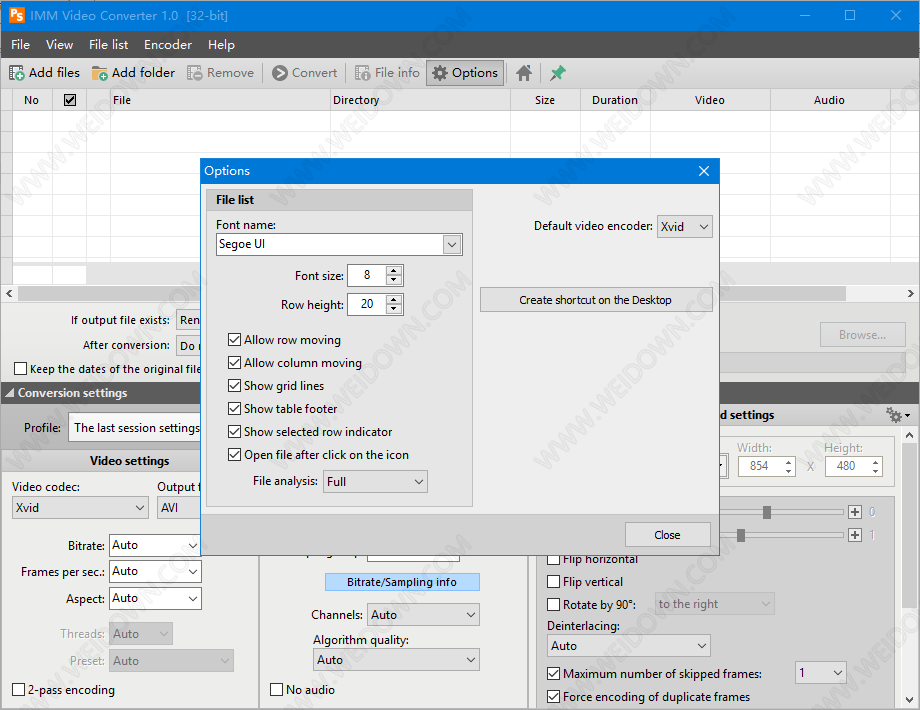Decrease the Height value with down arrow
Screen dimensions: 920x710
click(x=875, y=471)
